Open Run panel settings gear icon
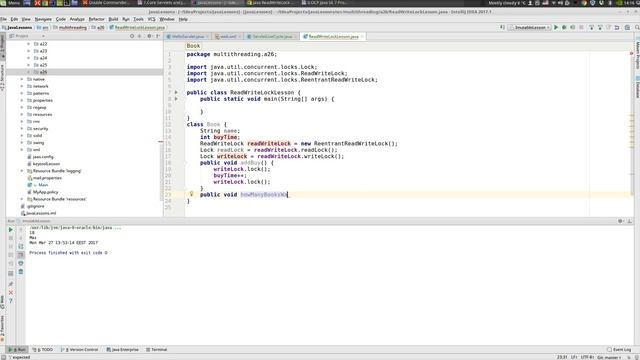The height and width of the screenshot is (360, 640). click(x=620, y=221)
